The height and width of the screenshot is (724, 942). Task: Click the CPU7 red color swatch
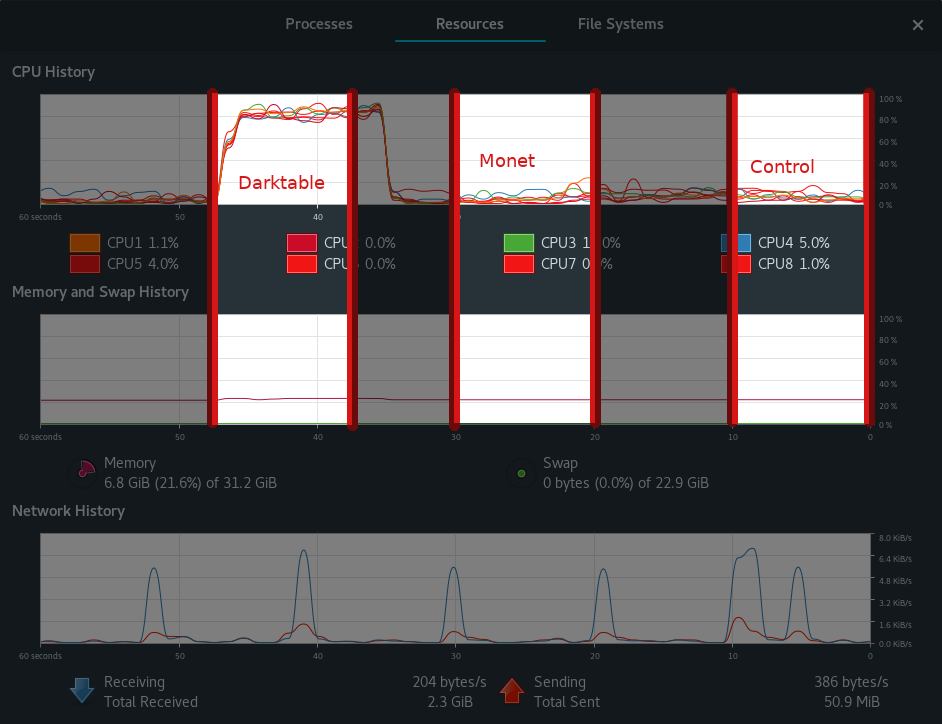(518, 264)
